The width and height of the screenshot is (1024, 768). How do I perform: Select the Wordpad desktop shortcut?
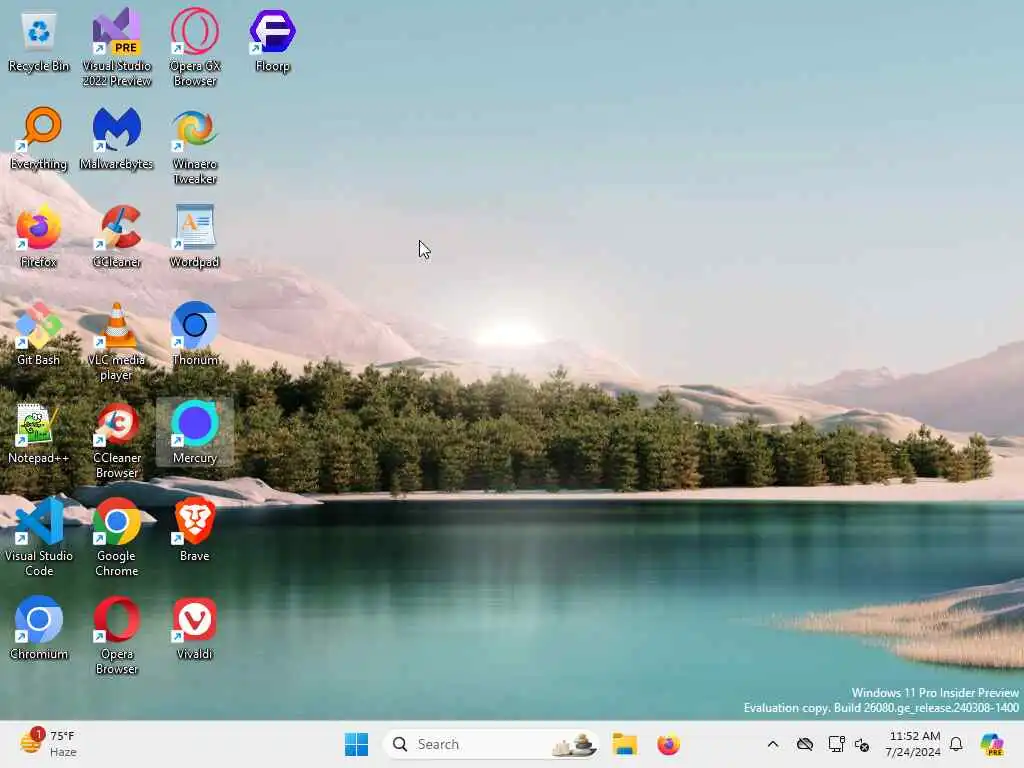click(195, 237)
